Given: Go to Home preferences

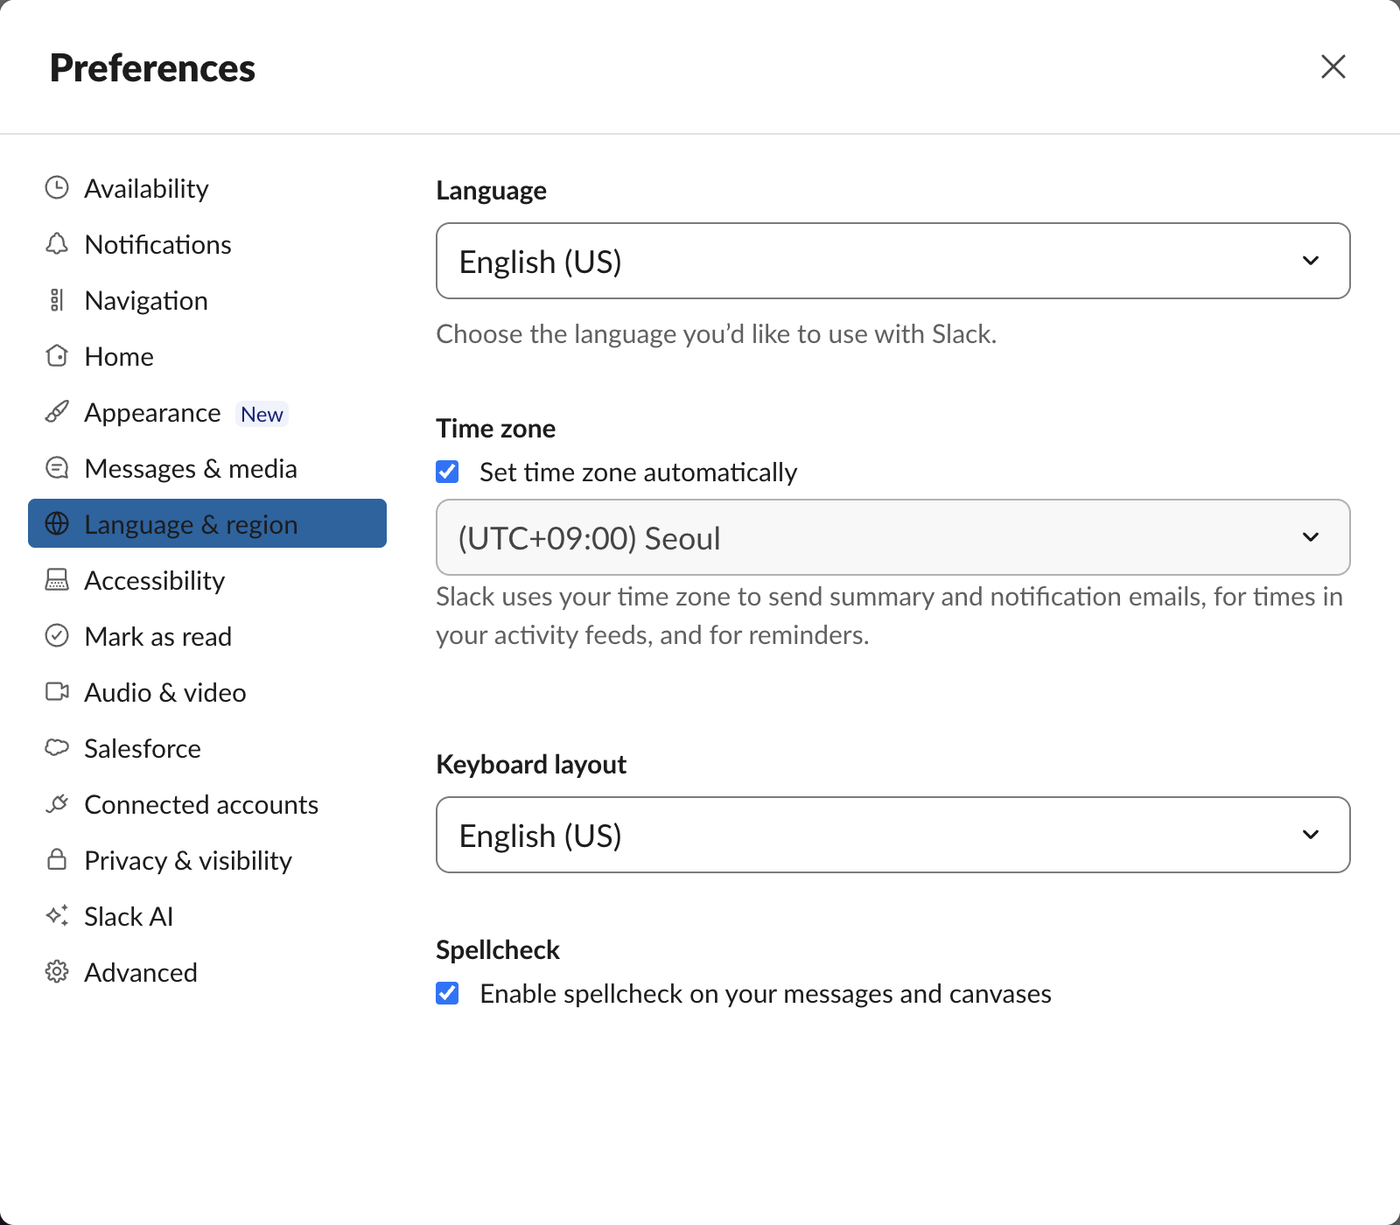Looking at the screenshot, I should (207, 356).
